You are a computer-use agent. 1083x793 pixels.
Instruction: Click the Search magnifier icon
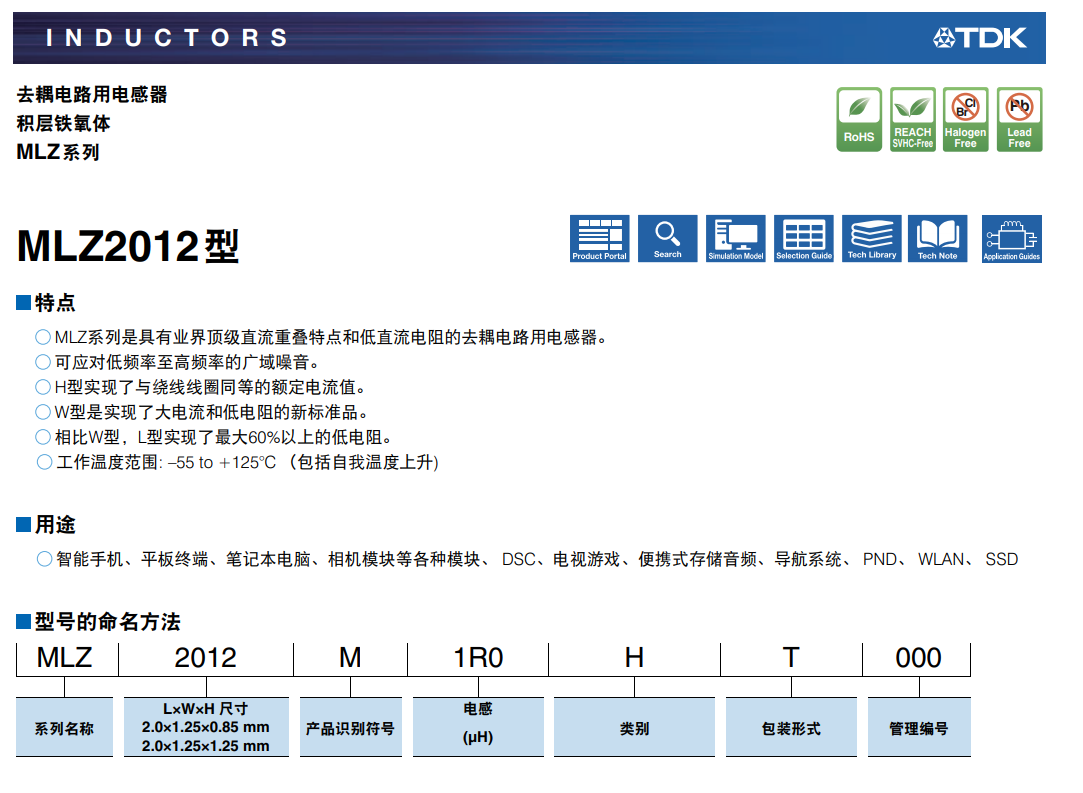667,239
